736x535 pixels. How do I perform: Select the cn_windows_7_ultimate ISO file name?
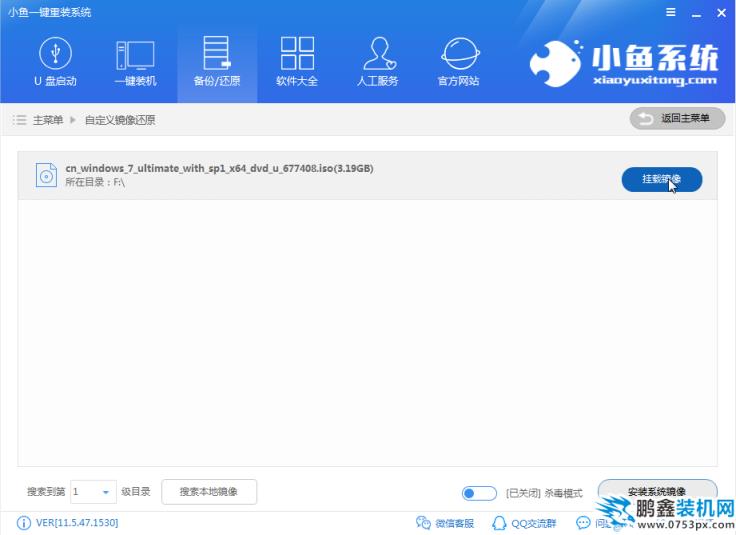coord(219,168)
